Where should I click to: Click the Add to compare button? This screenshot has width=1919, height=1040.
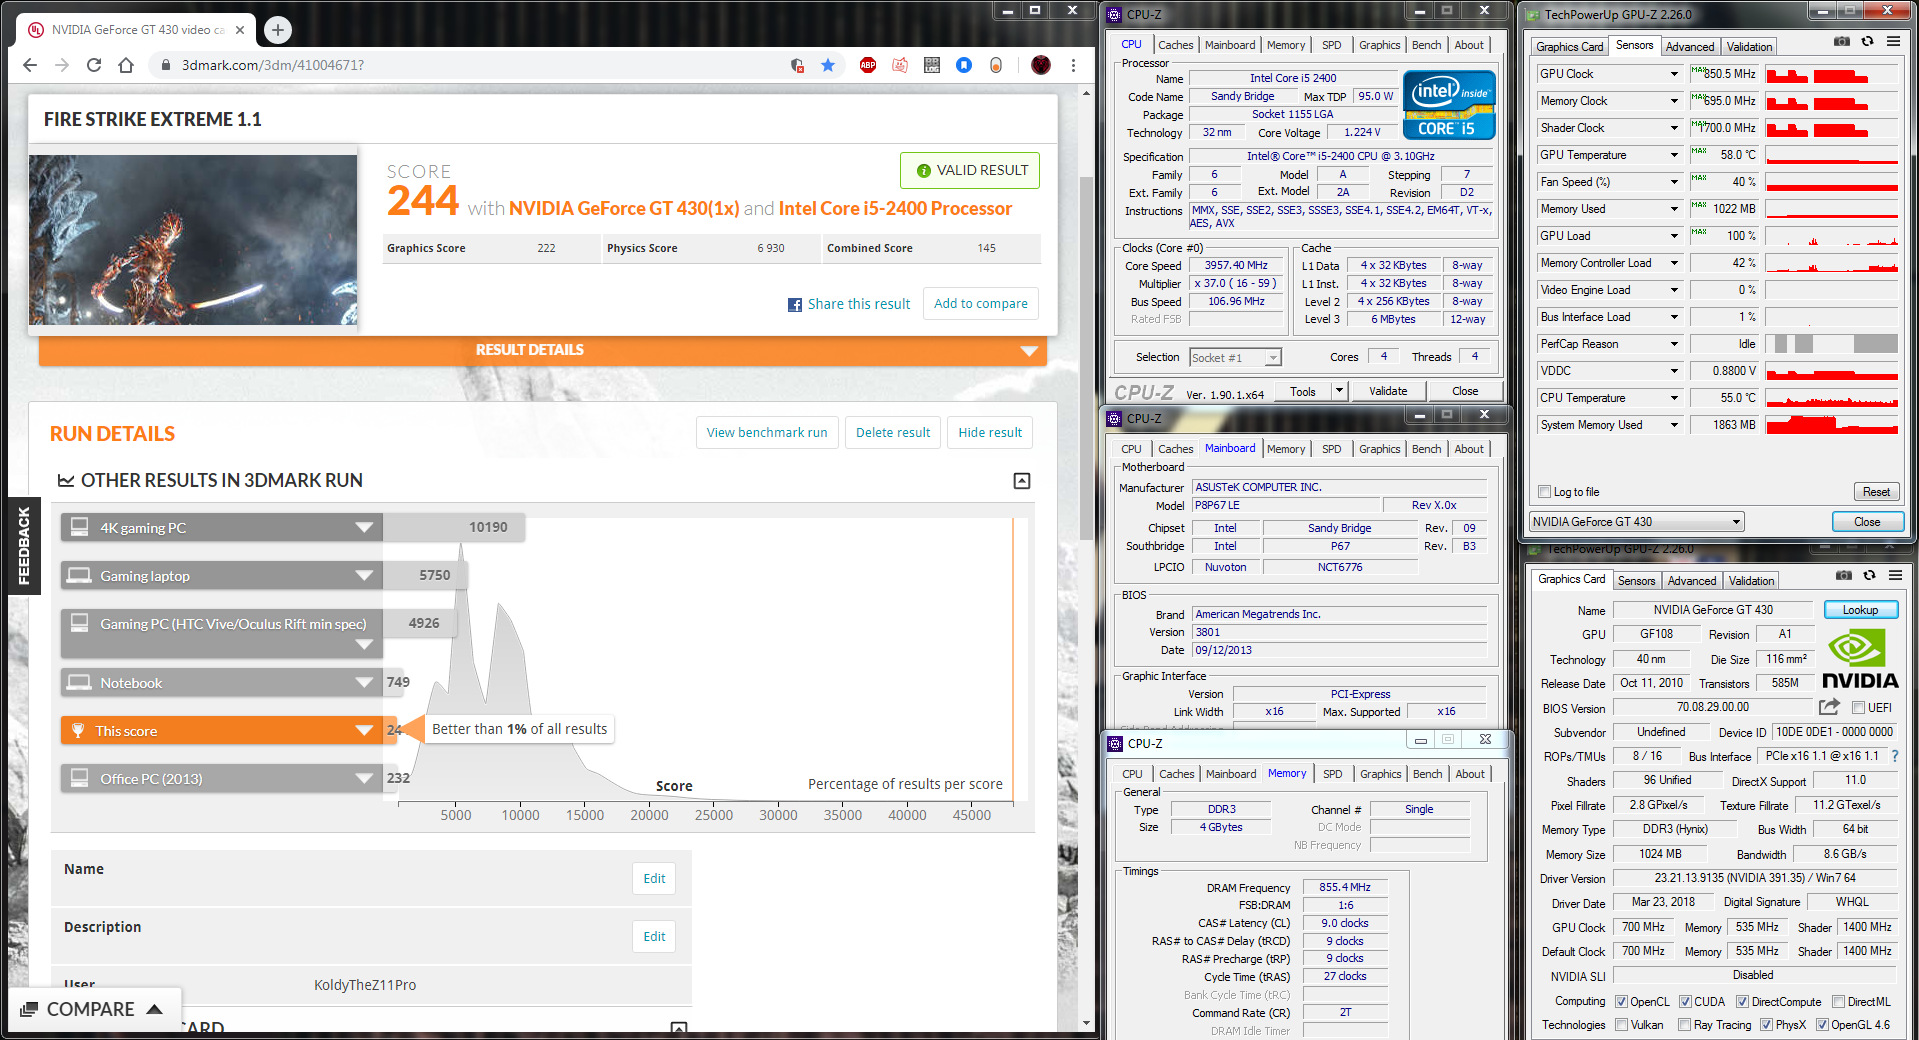[980, 304]
